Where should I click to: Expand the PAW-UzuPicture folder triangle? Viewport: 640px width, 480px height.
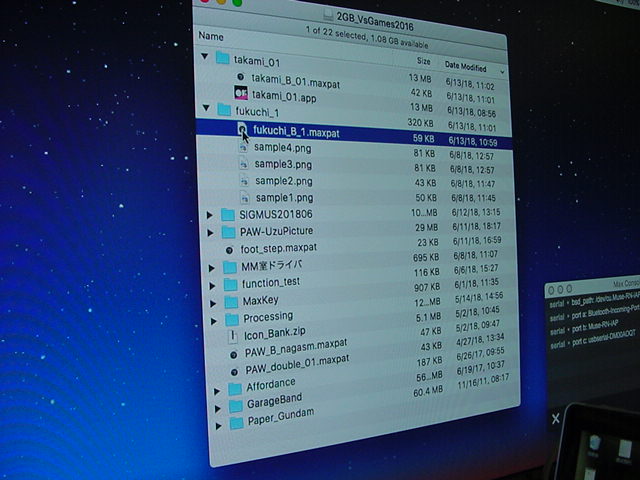tap(210, 233)
